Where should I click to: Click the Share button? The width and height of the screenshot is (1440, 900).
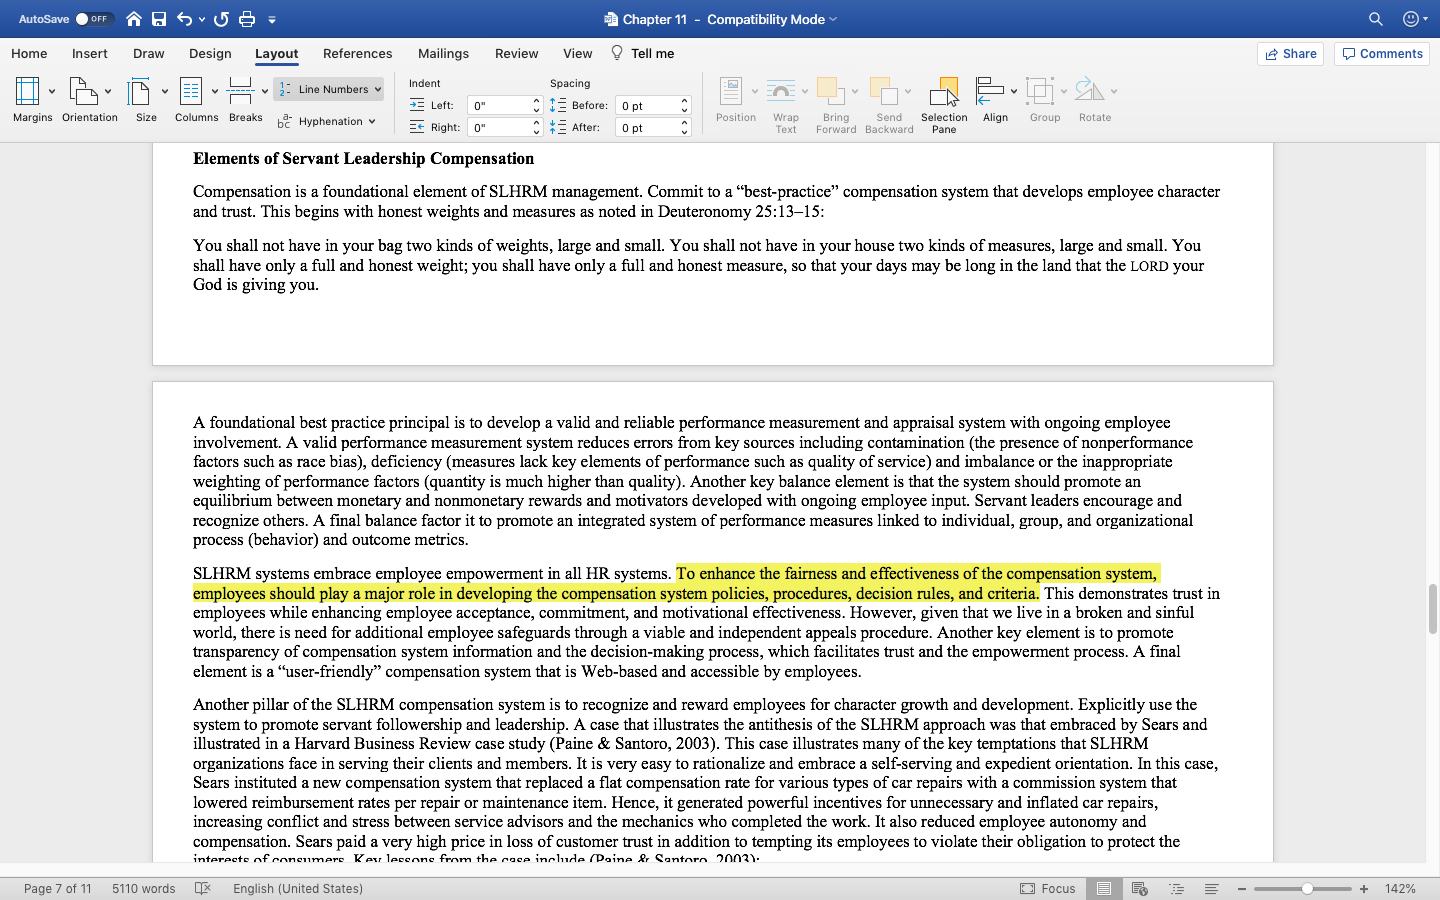[x=1290, y=54]
